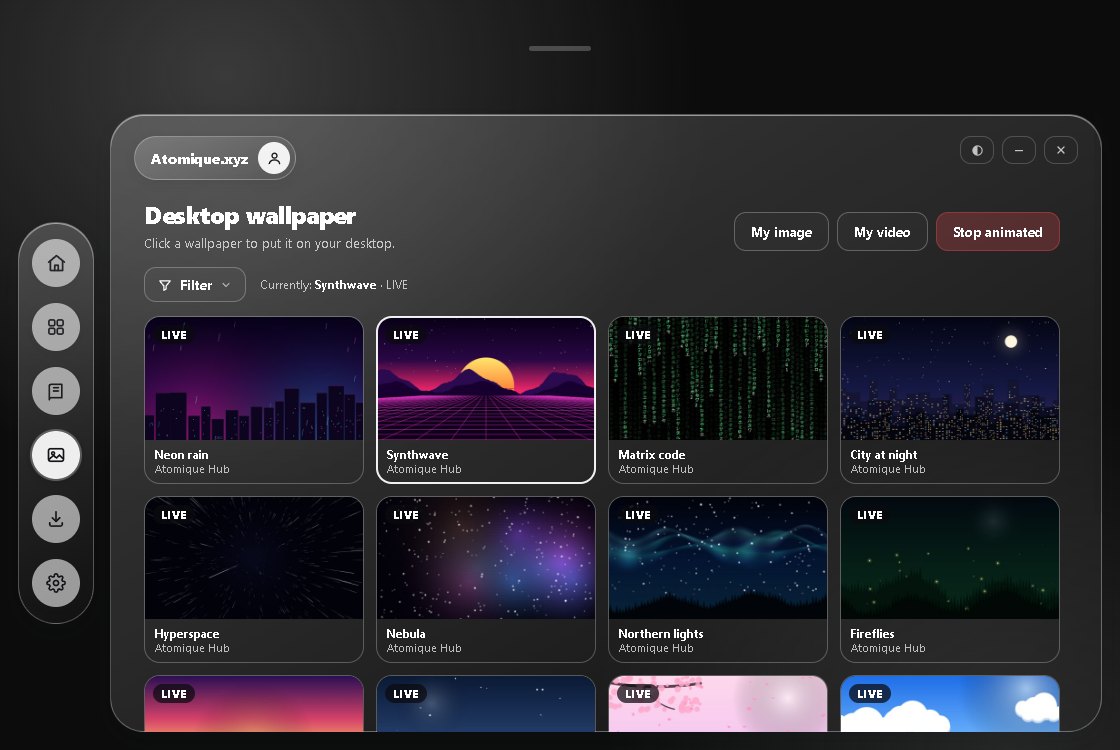
Task: Open the downloads sidebar icon
Action: 56,519
